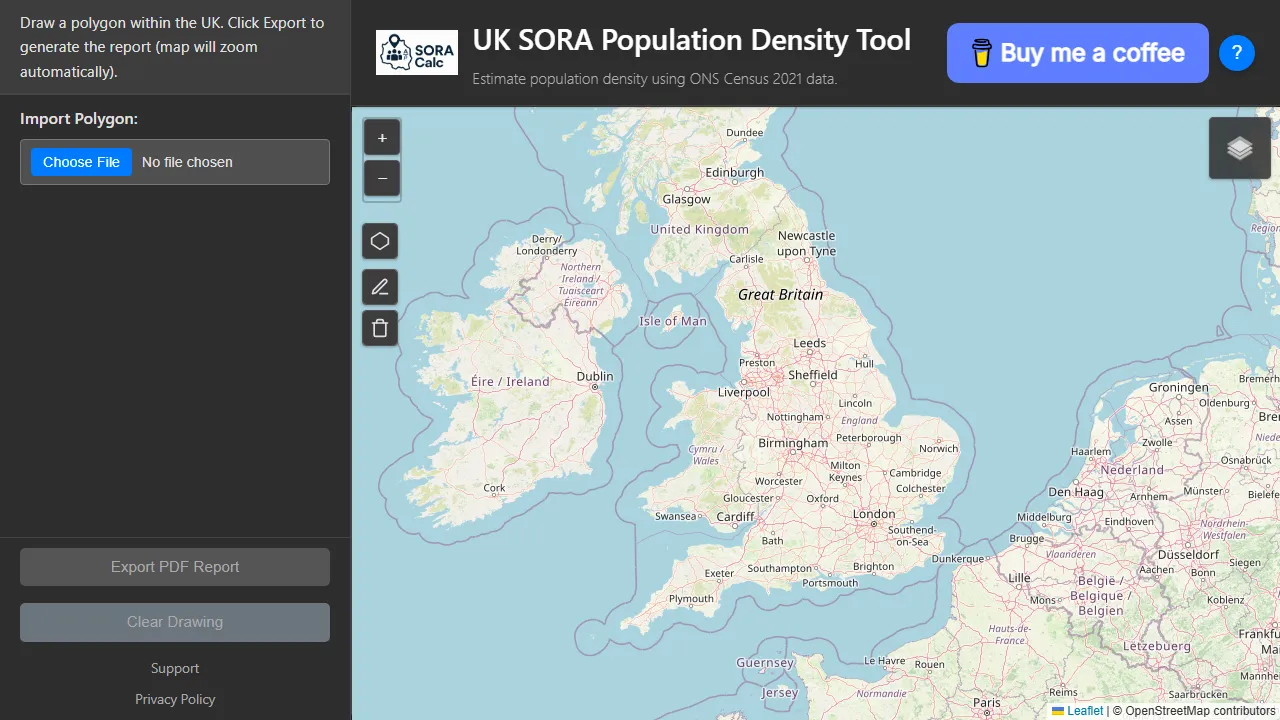This screenshot has width=1280, height=720.
Task: Open the map layers switcher
Action: [1239, 148]
